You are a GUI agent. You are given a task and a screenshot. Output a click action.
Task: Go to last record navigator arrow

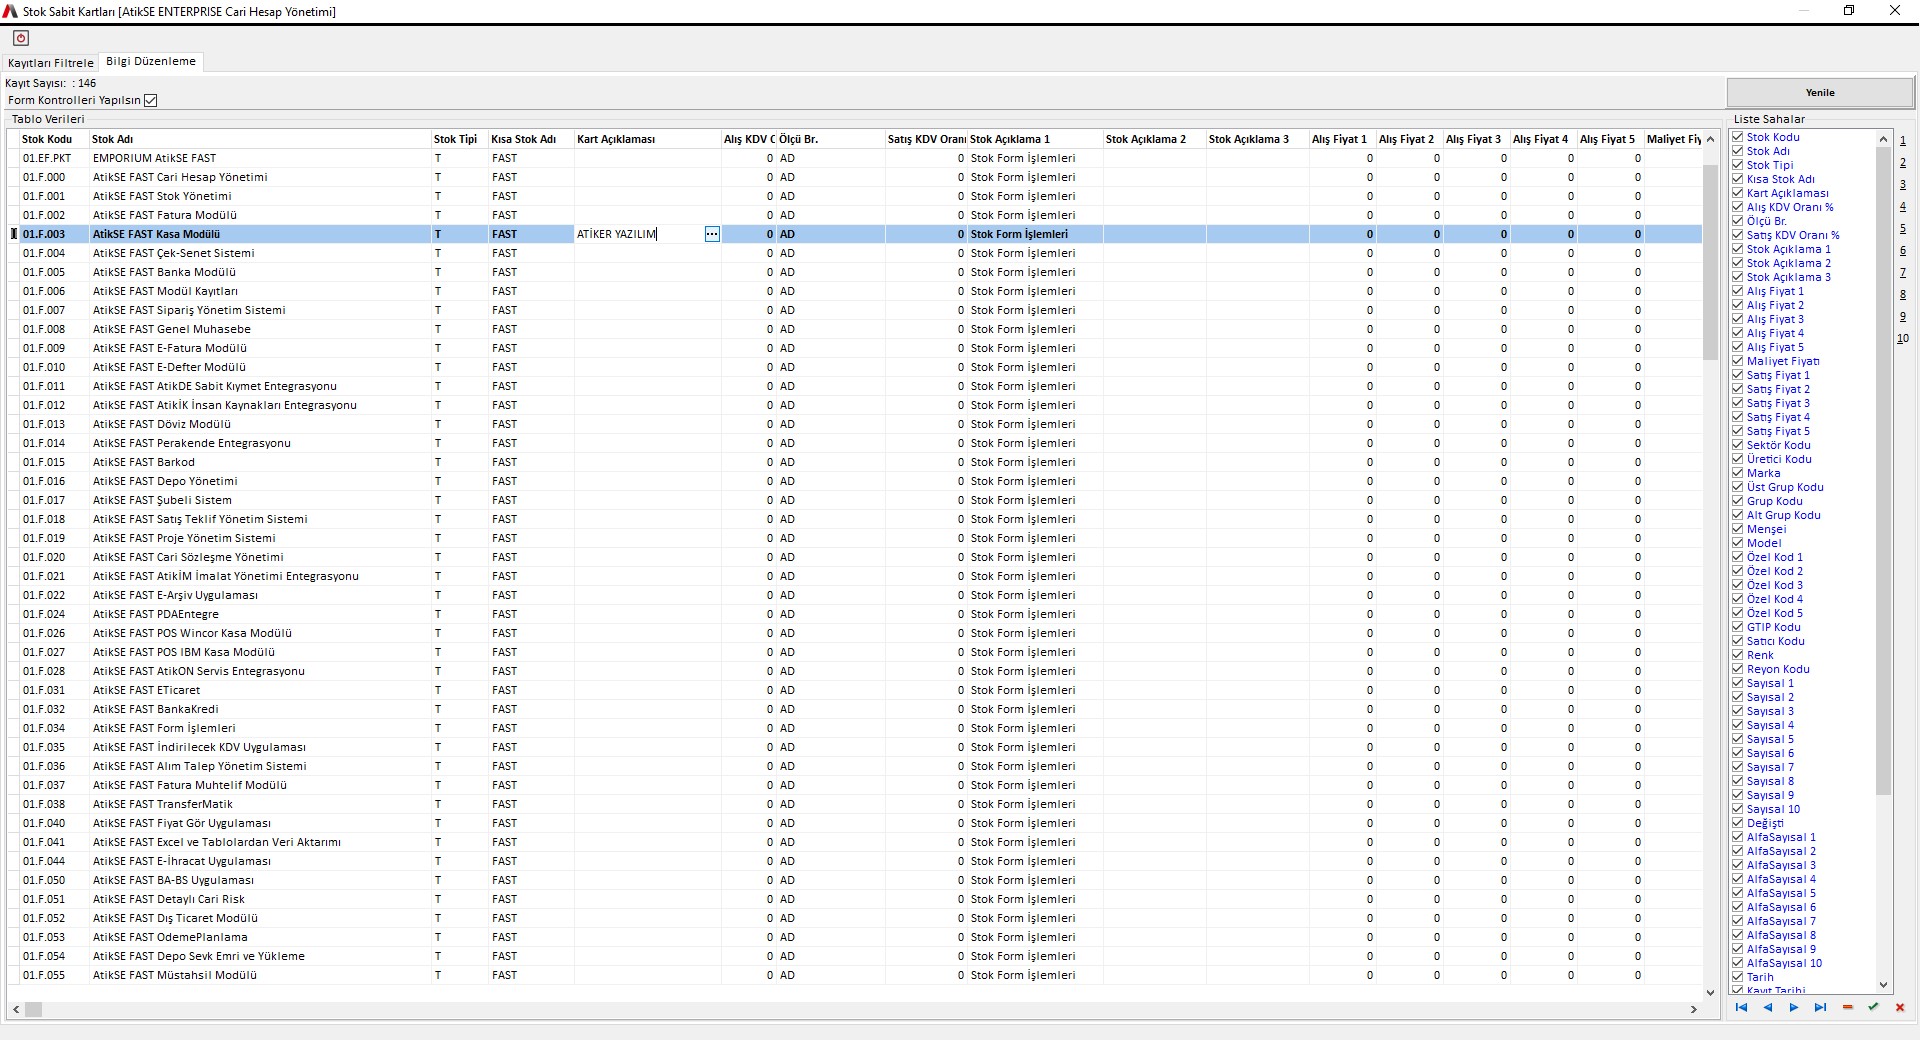(x=1820, y=1007)
